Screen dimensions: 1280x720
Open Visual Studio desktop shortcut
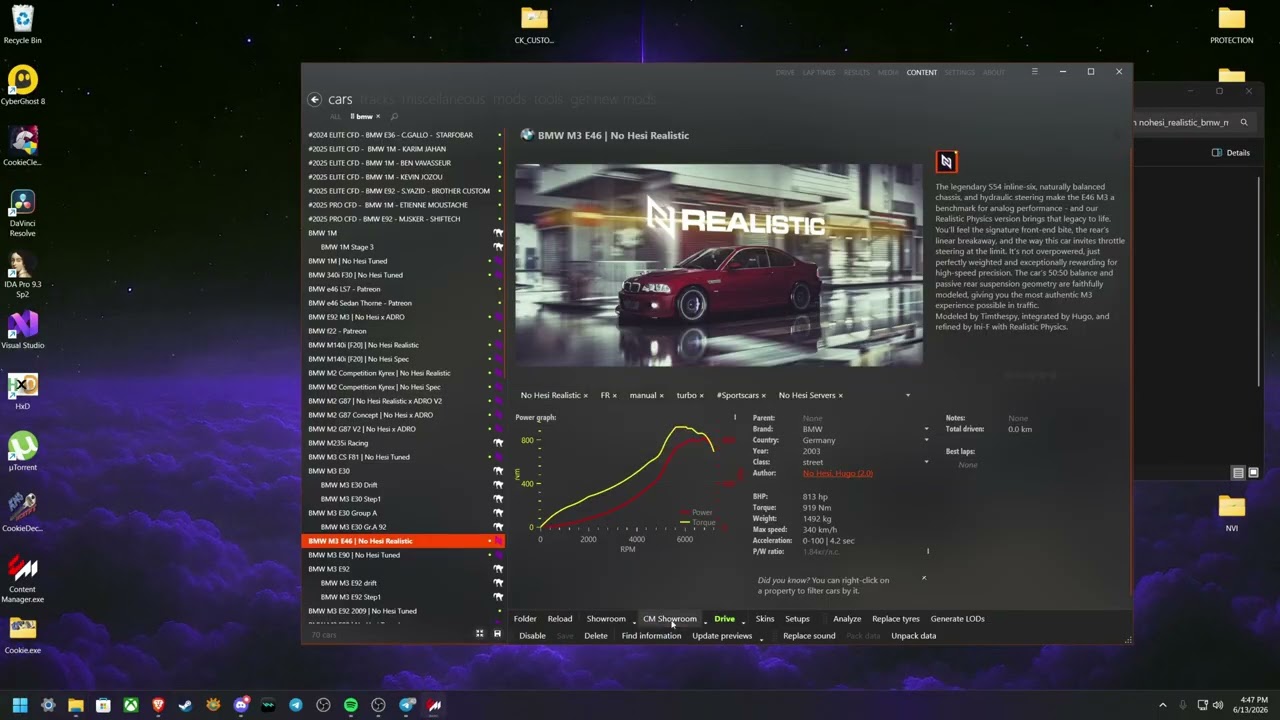(22, 330)
